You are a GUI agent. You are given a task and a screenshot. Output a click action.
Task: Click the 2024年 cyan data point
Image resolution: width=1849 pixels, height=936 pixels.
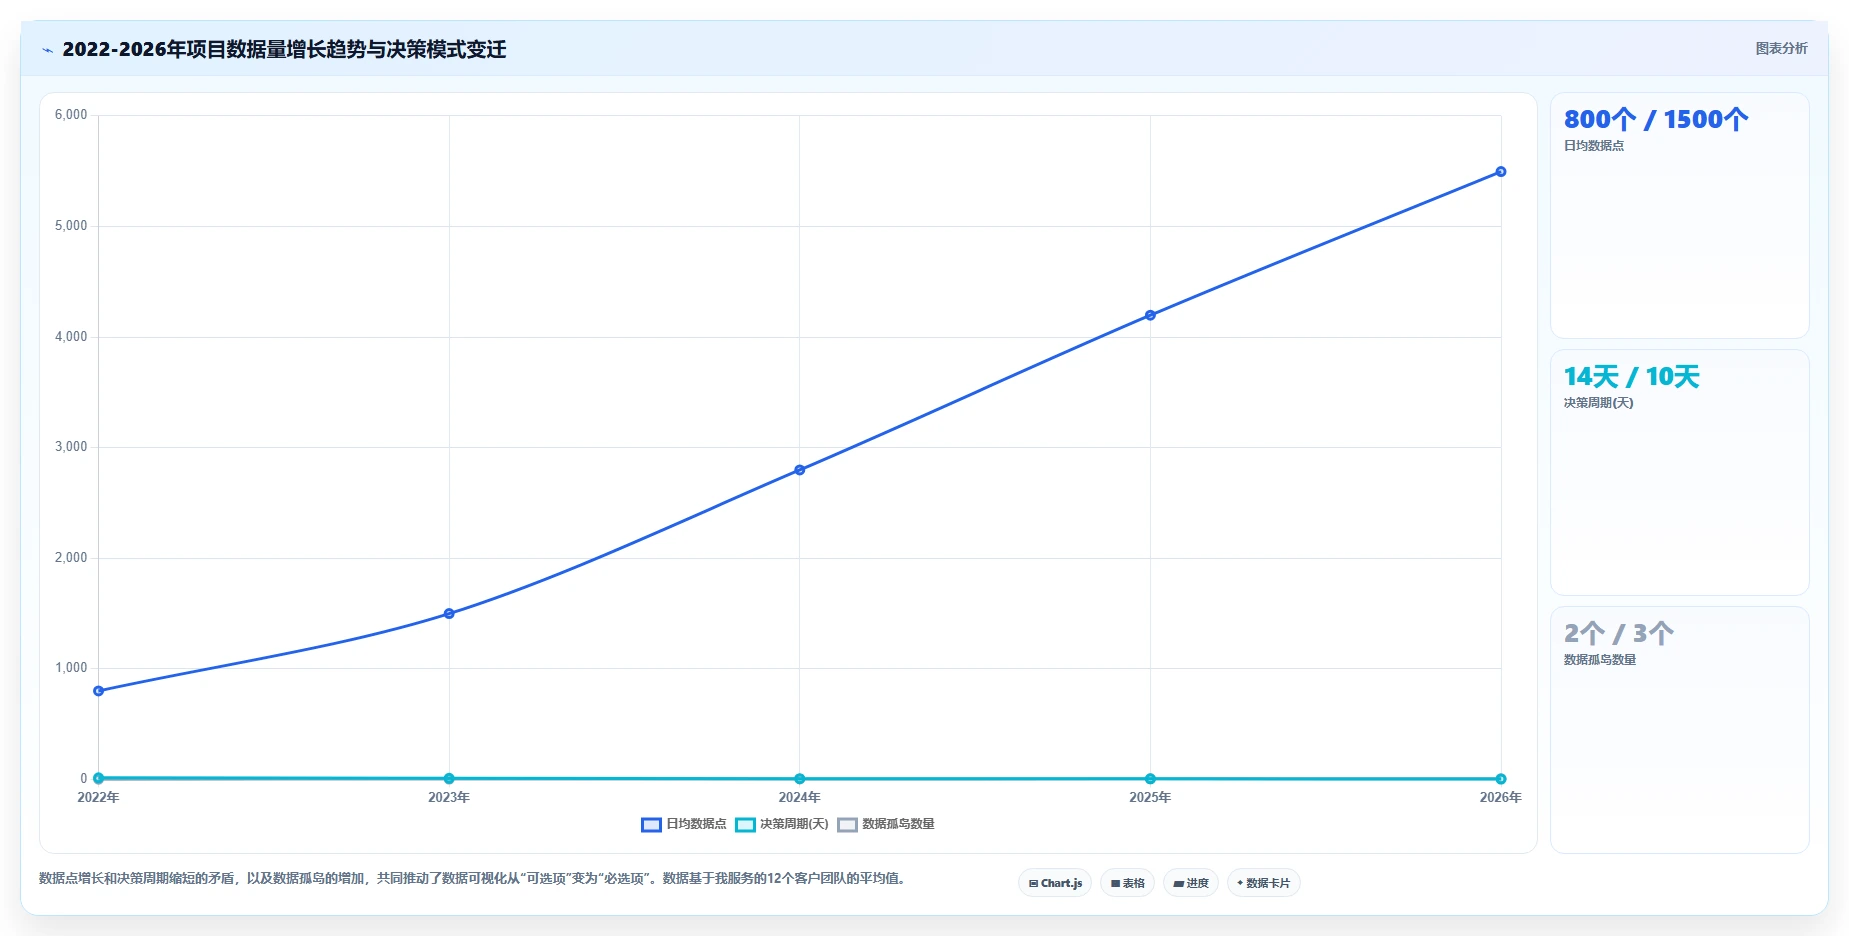click(799, 779)
